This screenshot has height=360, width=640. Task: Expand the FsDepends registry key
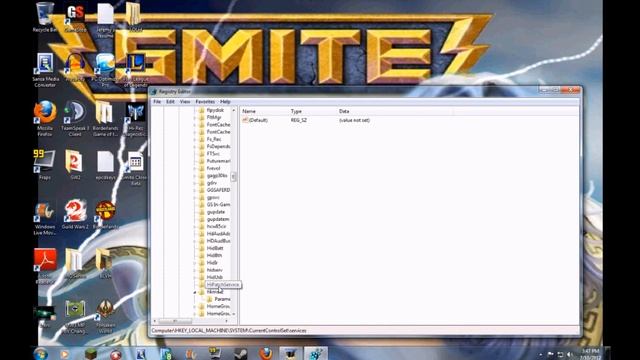(195, 147)
